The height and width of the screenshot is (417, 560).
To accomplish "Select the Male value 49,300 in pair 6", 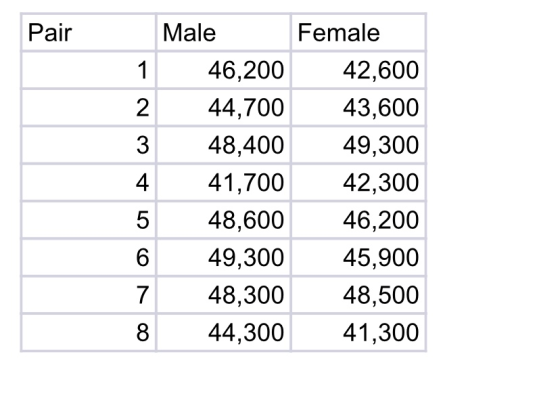I will [224, 257].
